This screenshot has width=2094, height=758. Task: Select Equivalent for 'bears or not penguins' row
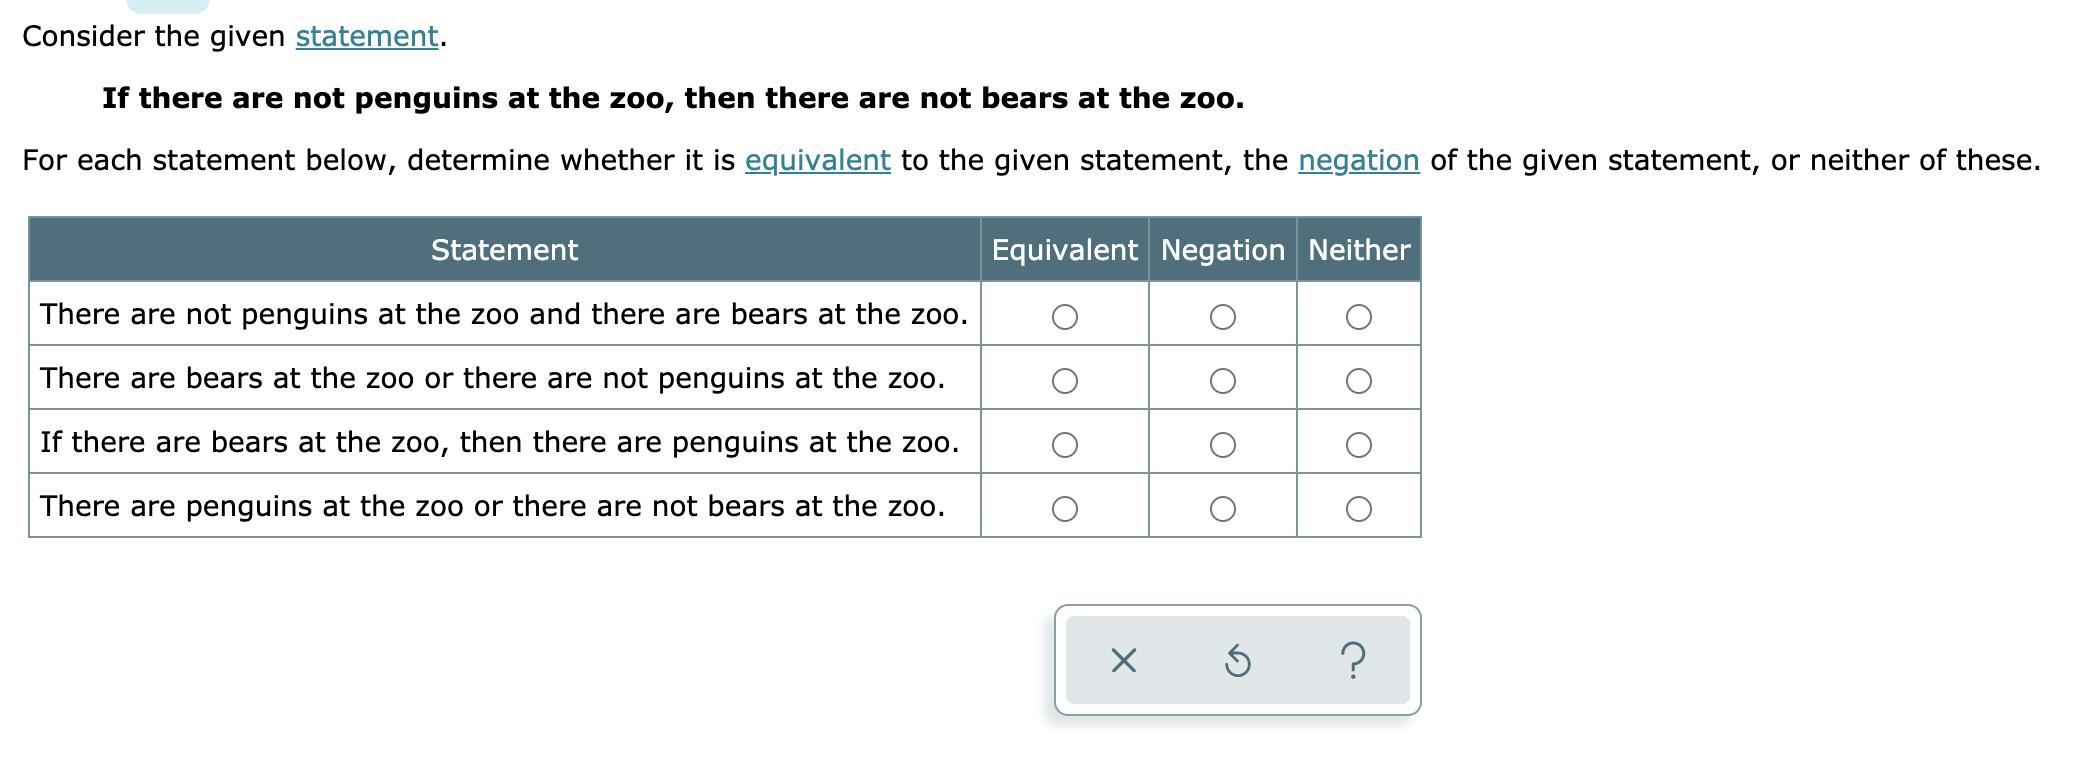click(x=1065, y=381)
